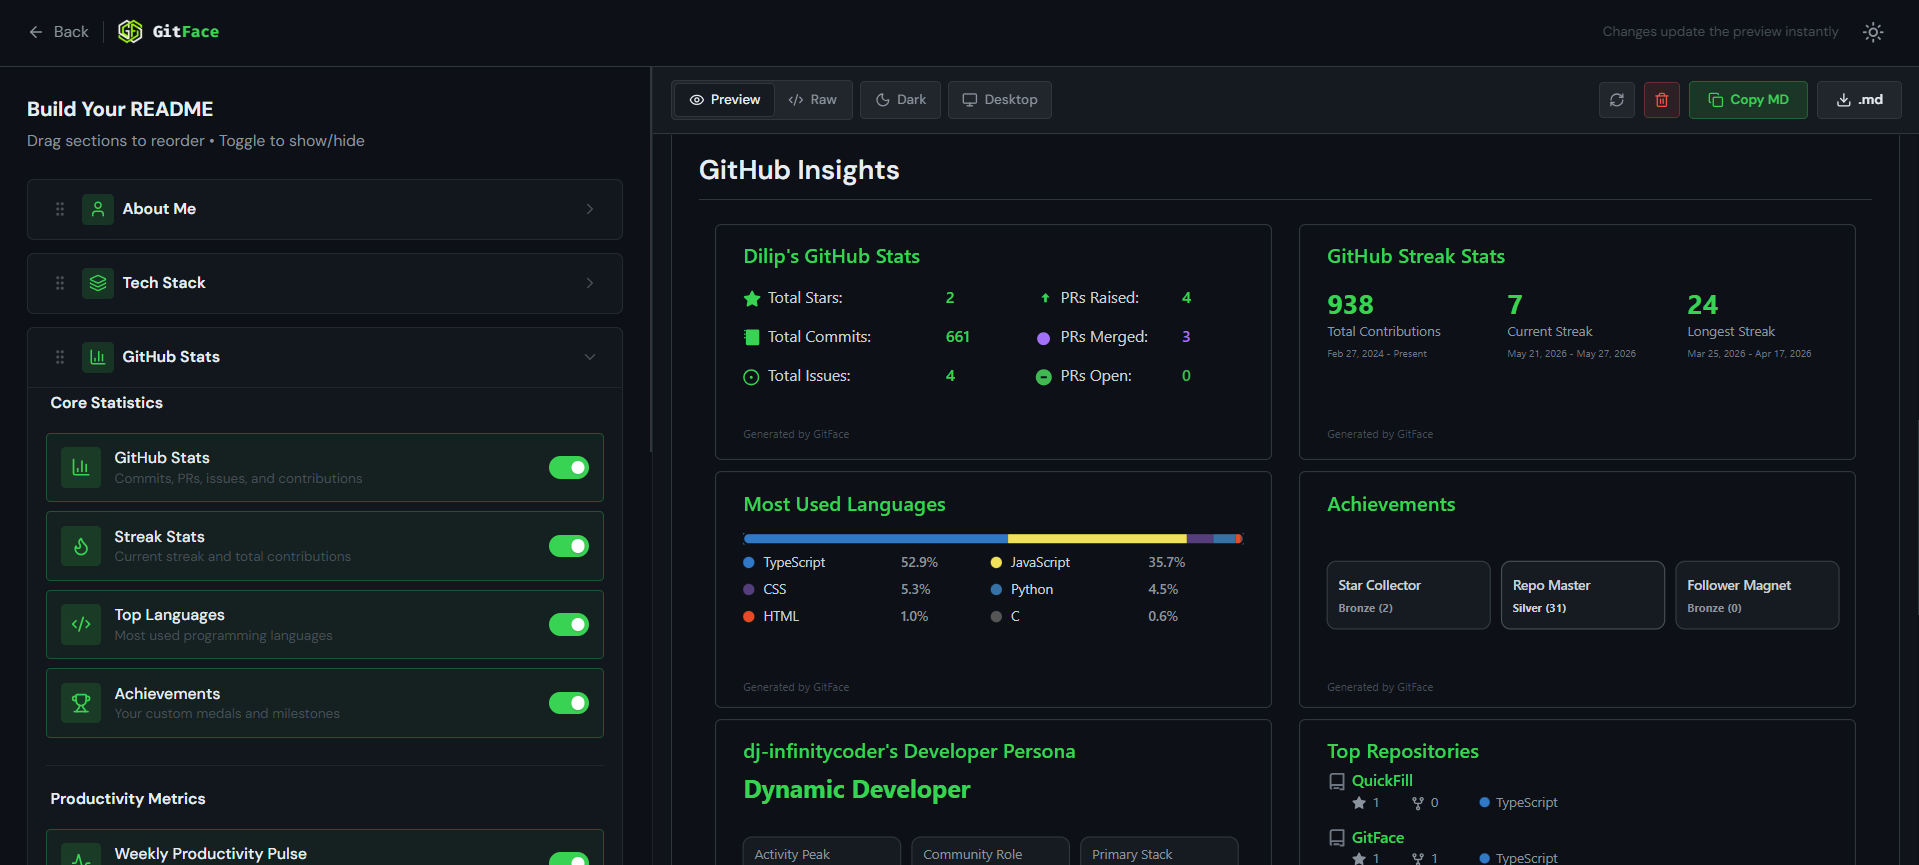Toggle light theme sun icon
Image resolution: width=1919 pixels, height=865 pixels.
point(1873,32)
